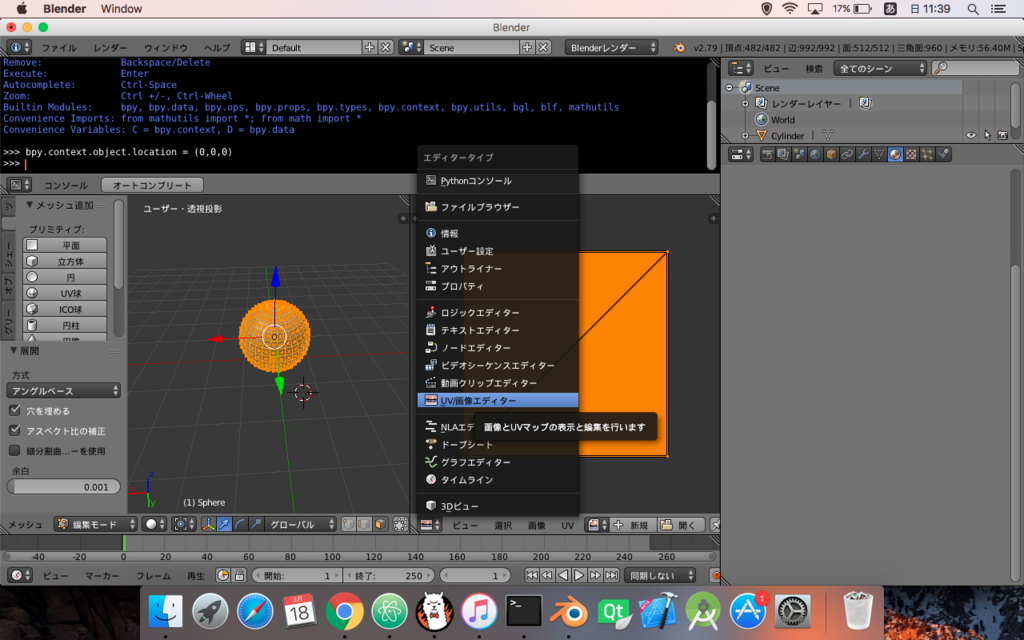Open the 編集モード mode dropdown

95,524
